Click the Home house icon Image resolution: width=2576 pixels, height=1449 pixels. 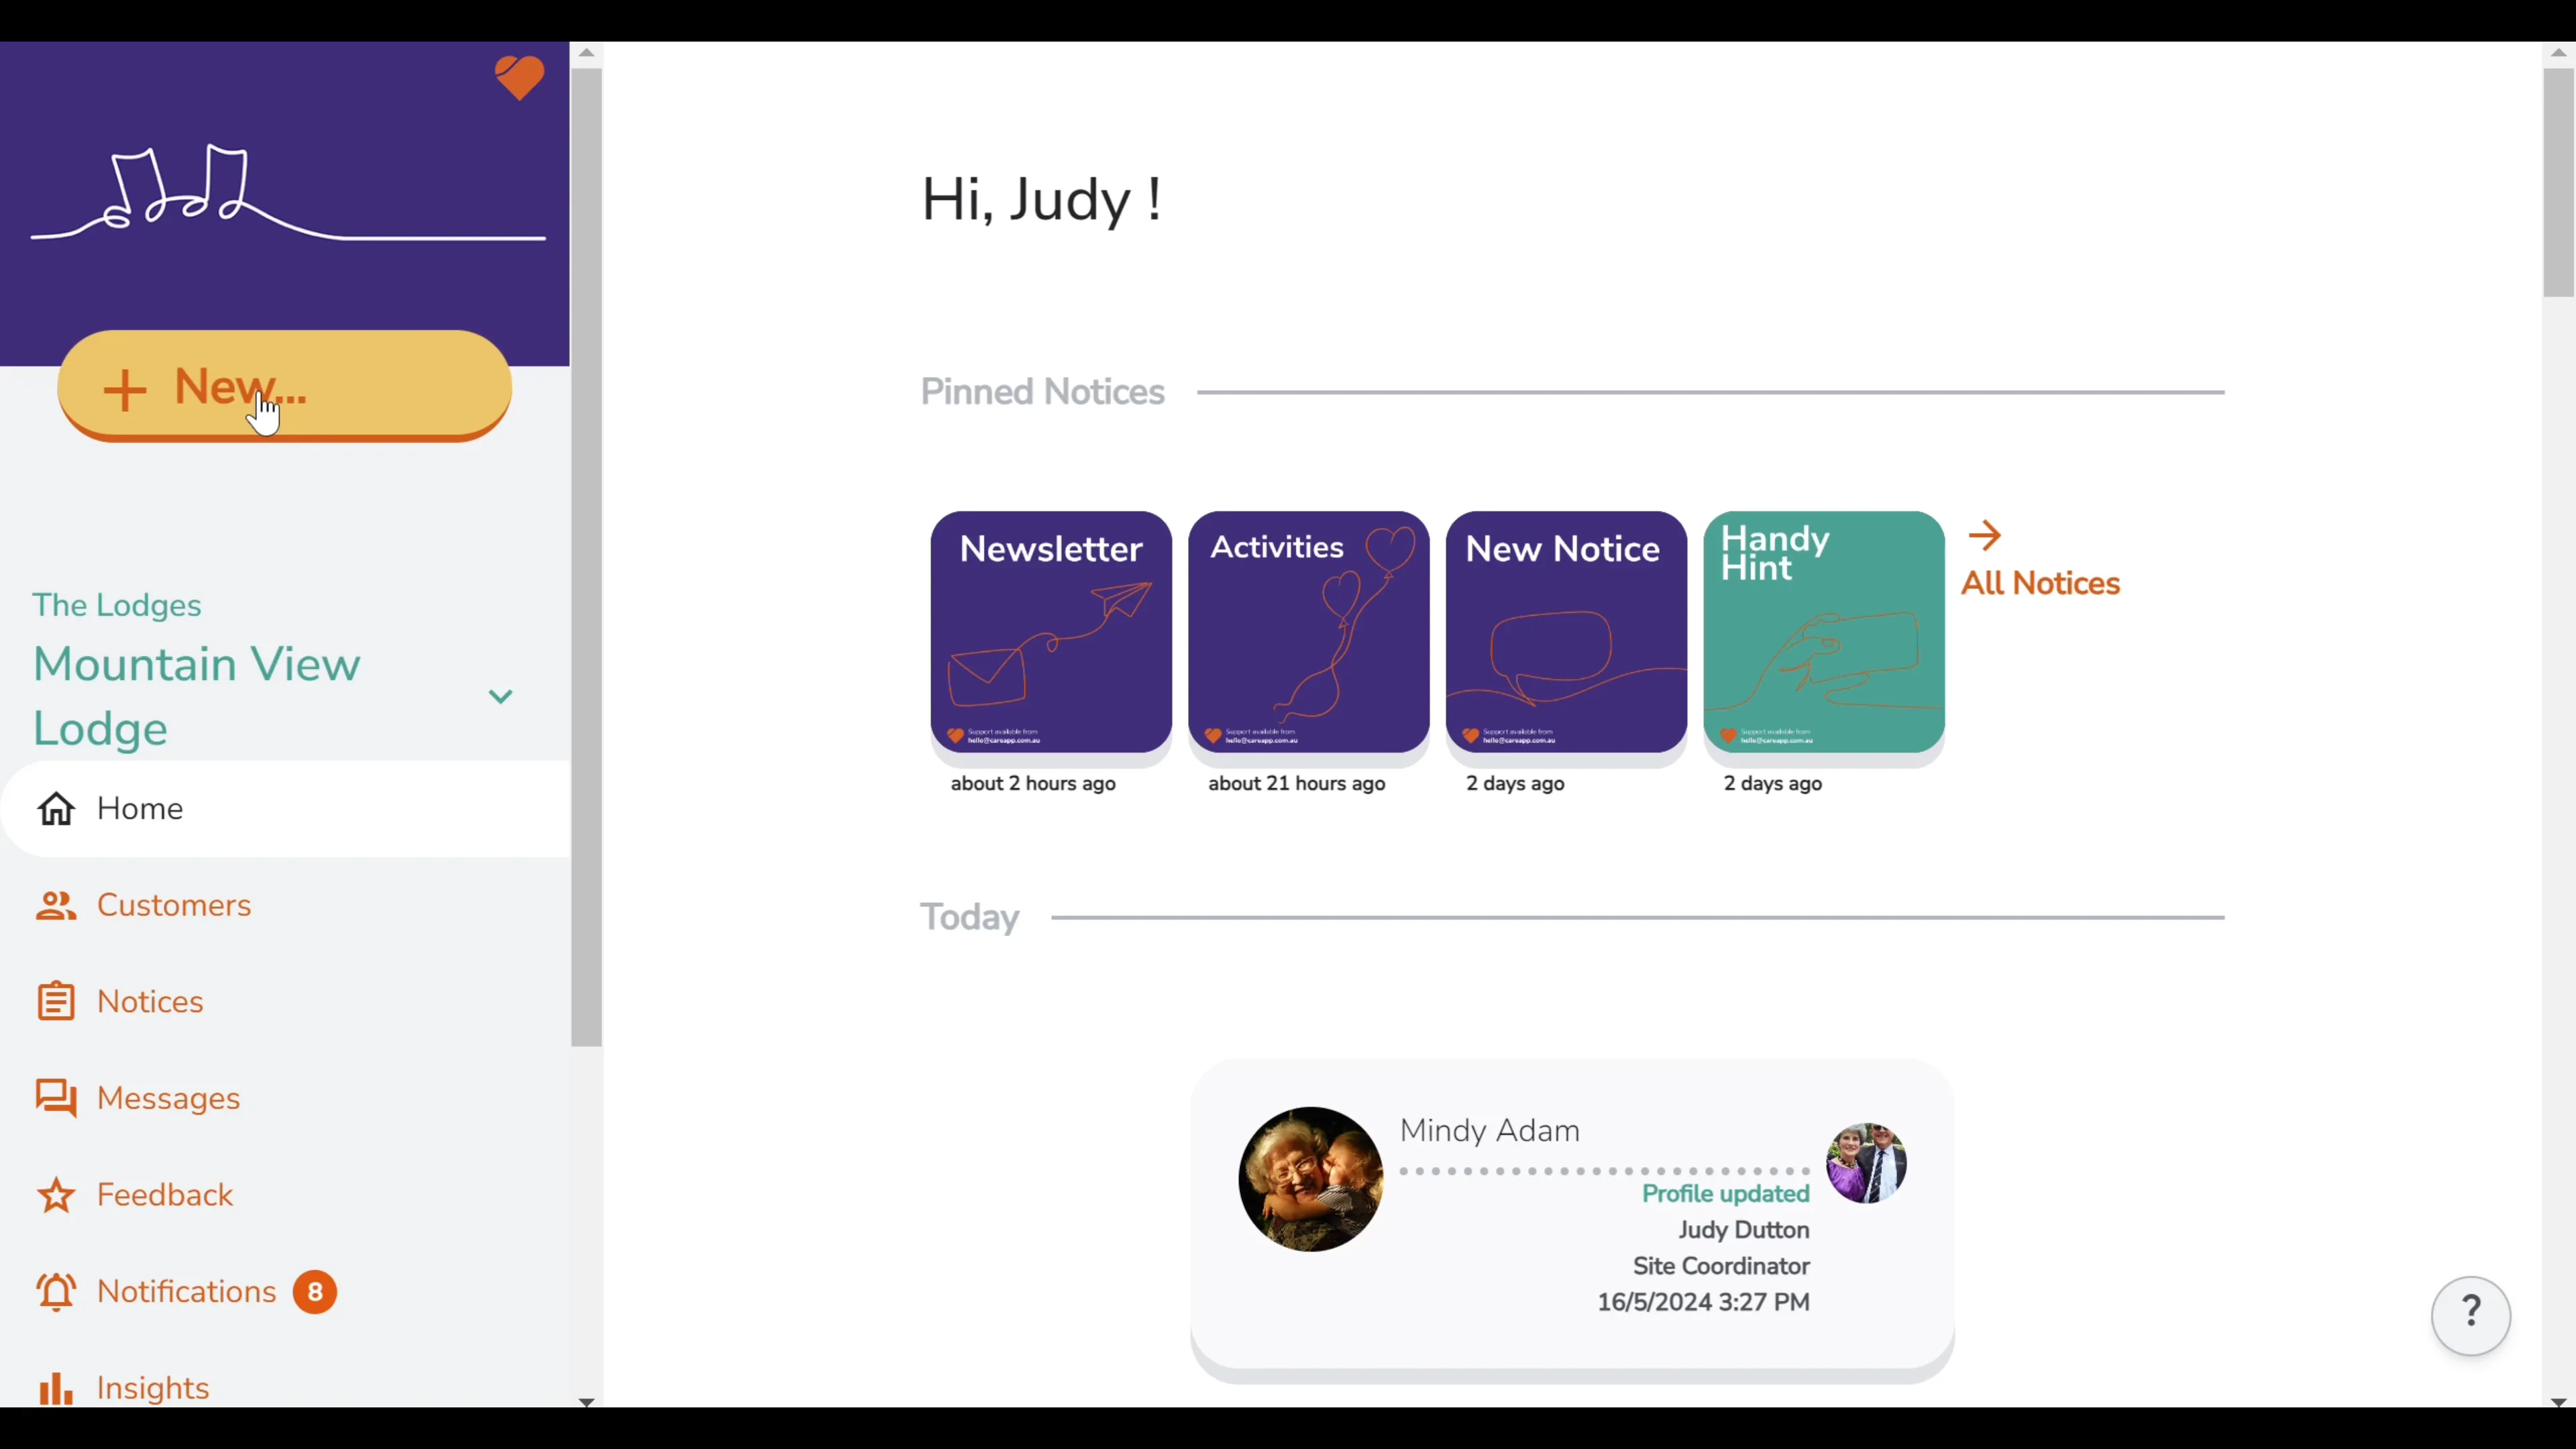(56, 809)
